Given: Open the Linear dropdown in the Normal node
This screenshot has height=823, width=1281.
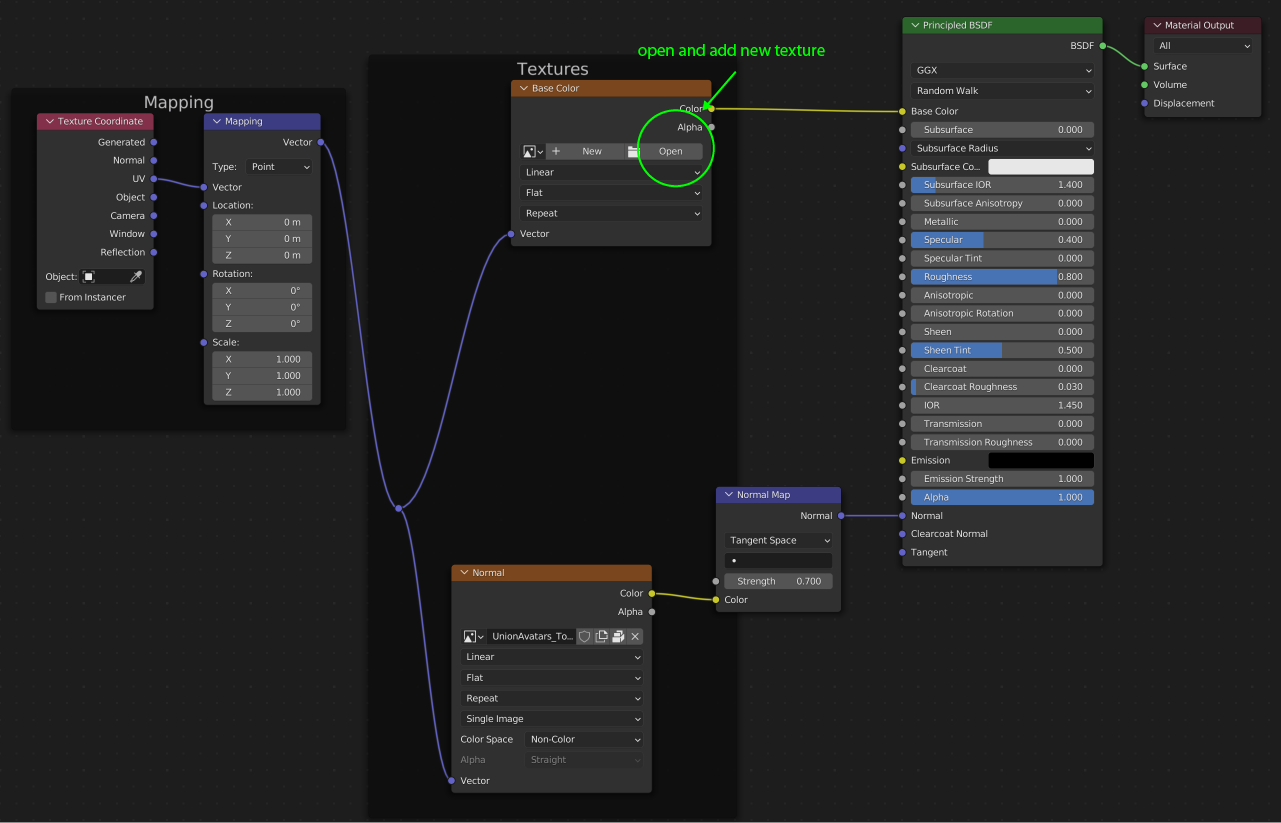Looking at the screenshot, I should point(551,657).
